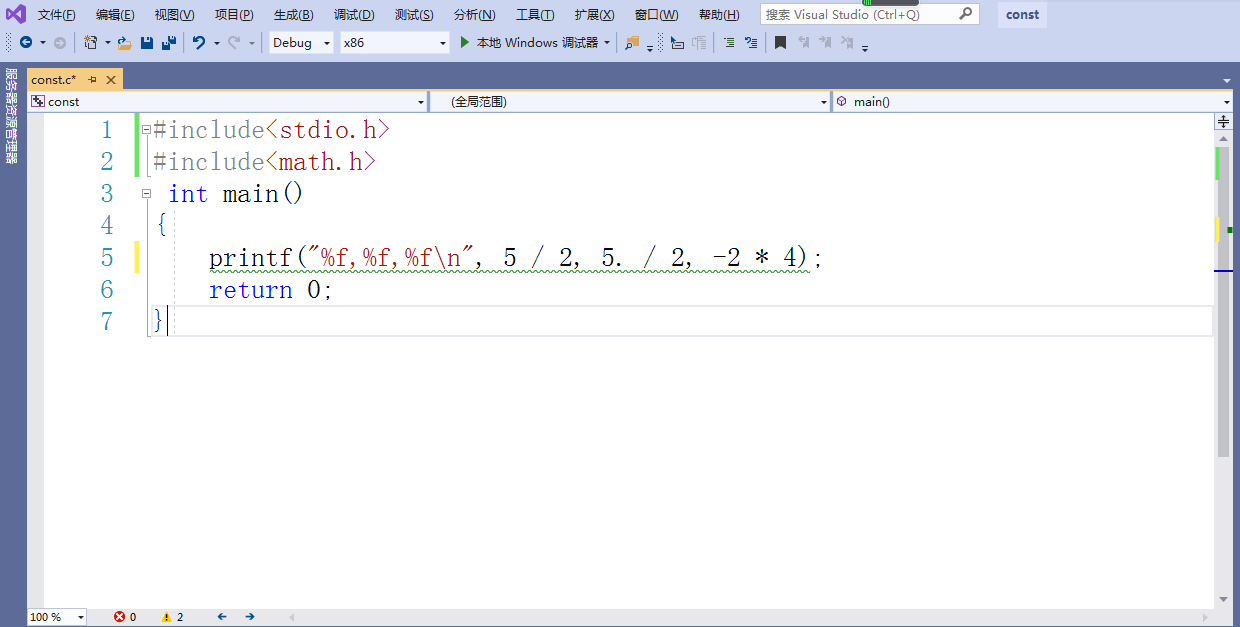The width and height of the screenshot is (1240, 627).
Task: Click the const solution name label
Action: tap(1023, 15)
